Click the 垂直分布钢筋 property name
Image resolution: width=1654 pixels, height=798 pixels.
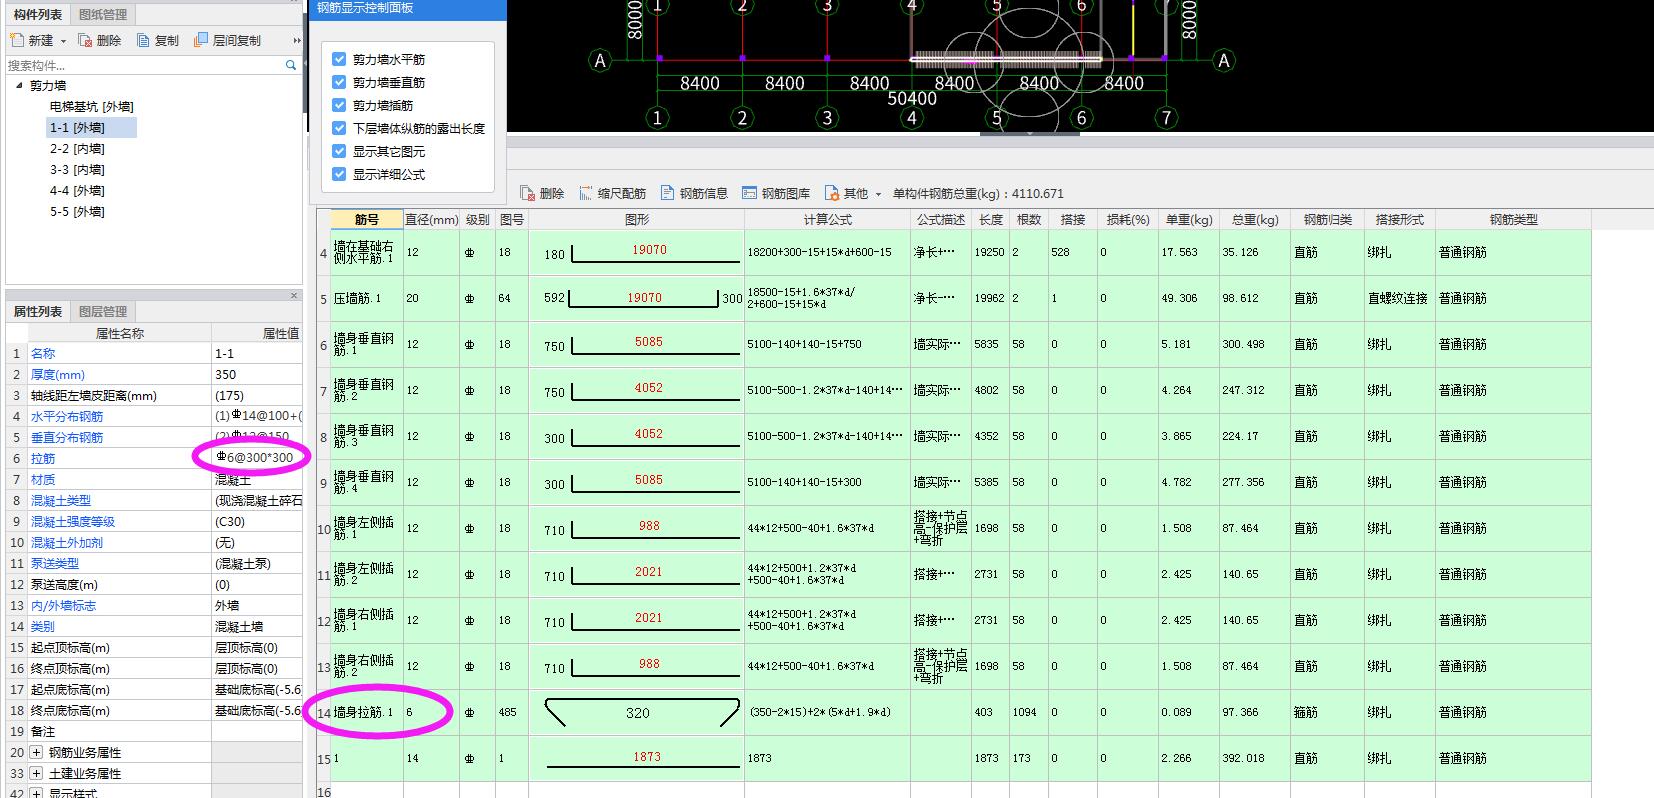point(67,438)
